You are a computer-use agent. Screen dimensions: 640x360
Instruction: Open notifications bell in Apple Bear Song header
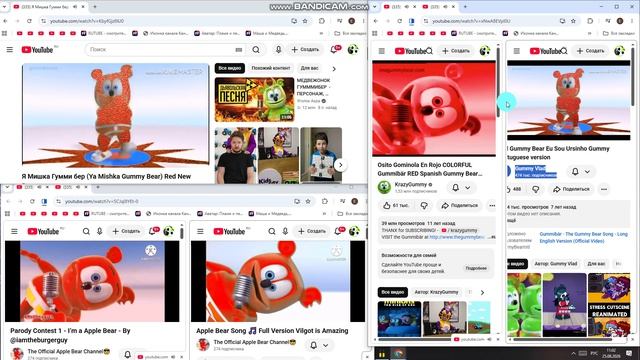(x=339, y=231)
